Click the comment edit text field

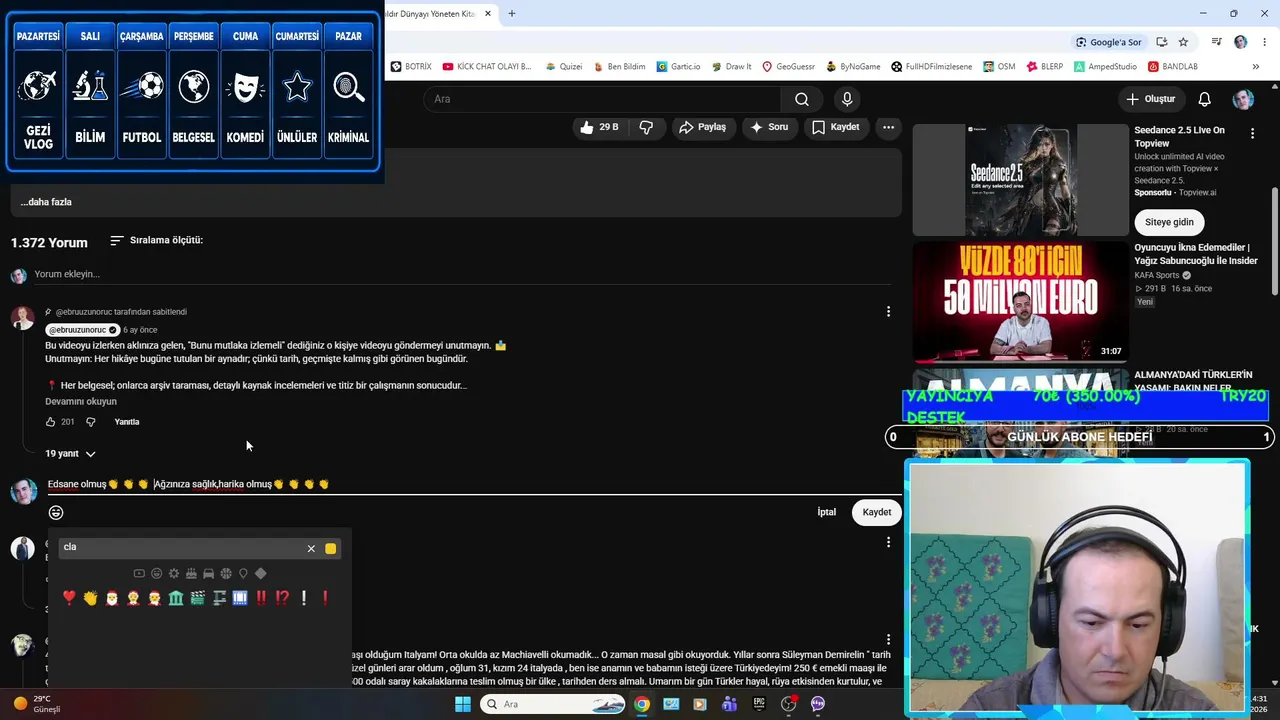pos(474,485)
